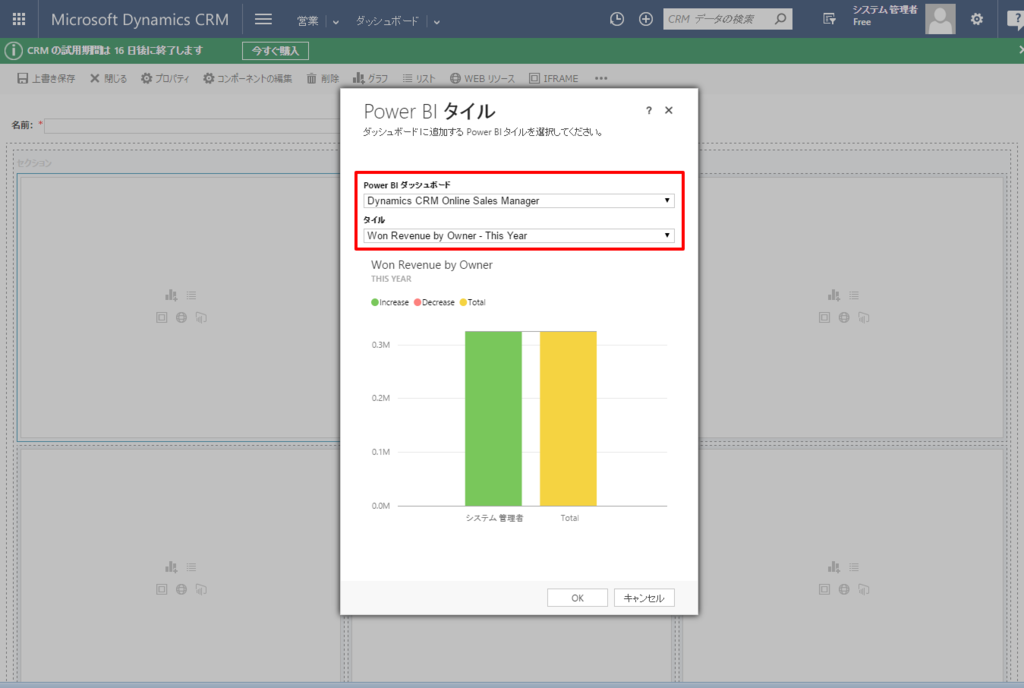Open more commands ellipsis in toolbar

tap(601, 78)
